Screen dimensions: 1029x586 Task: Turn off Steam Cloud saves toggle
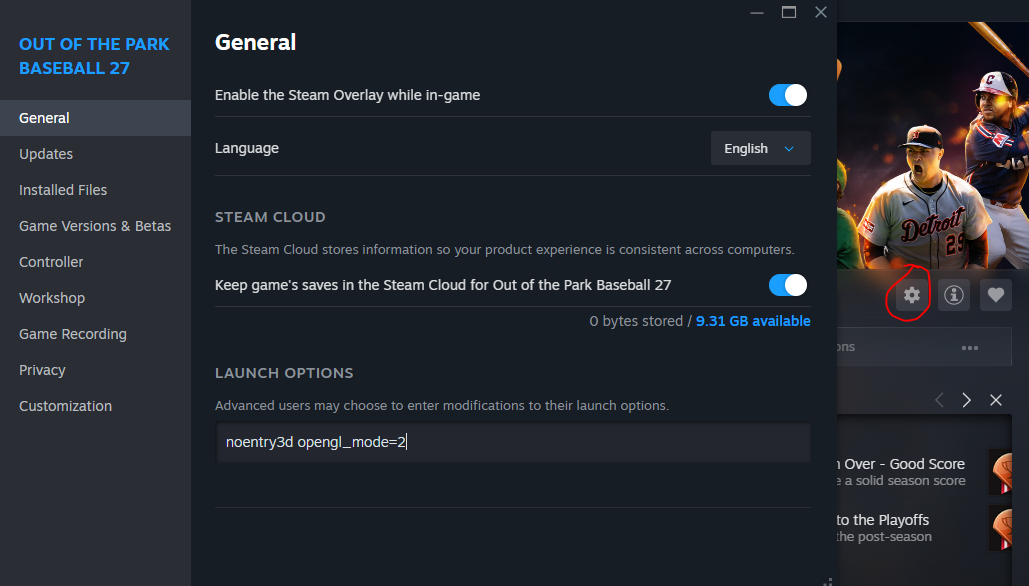click(787, 285)
